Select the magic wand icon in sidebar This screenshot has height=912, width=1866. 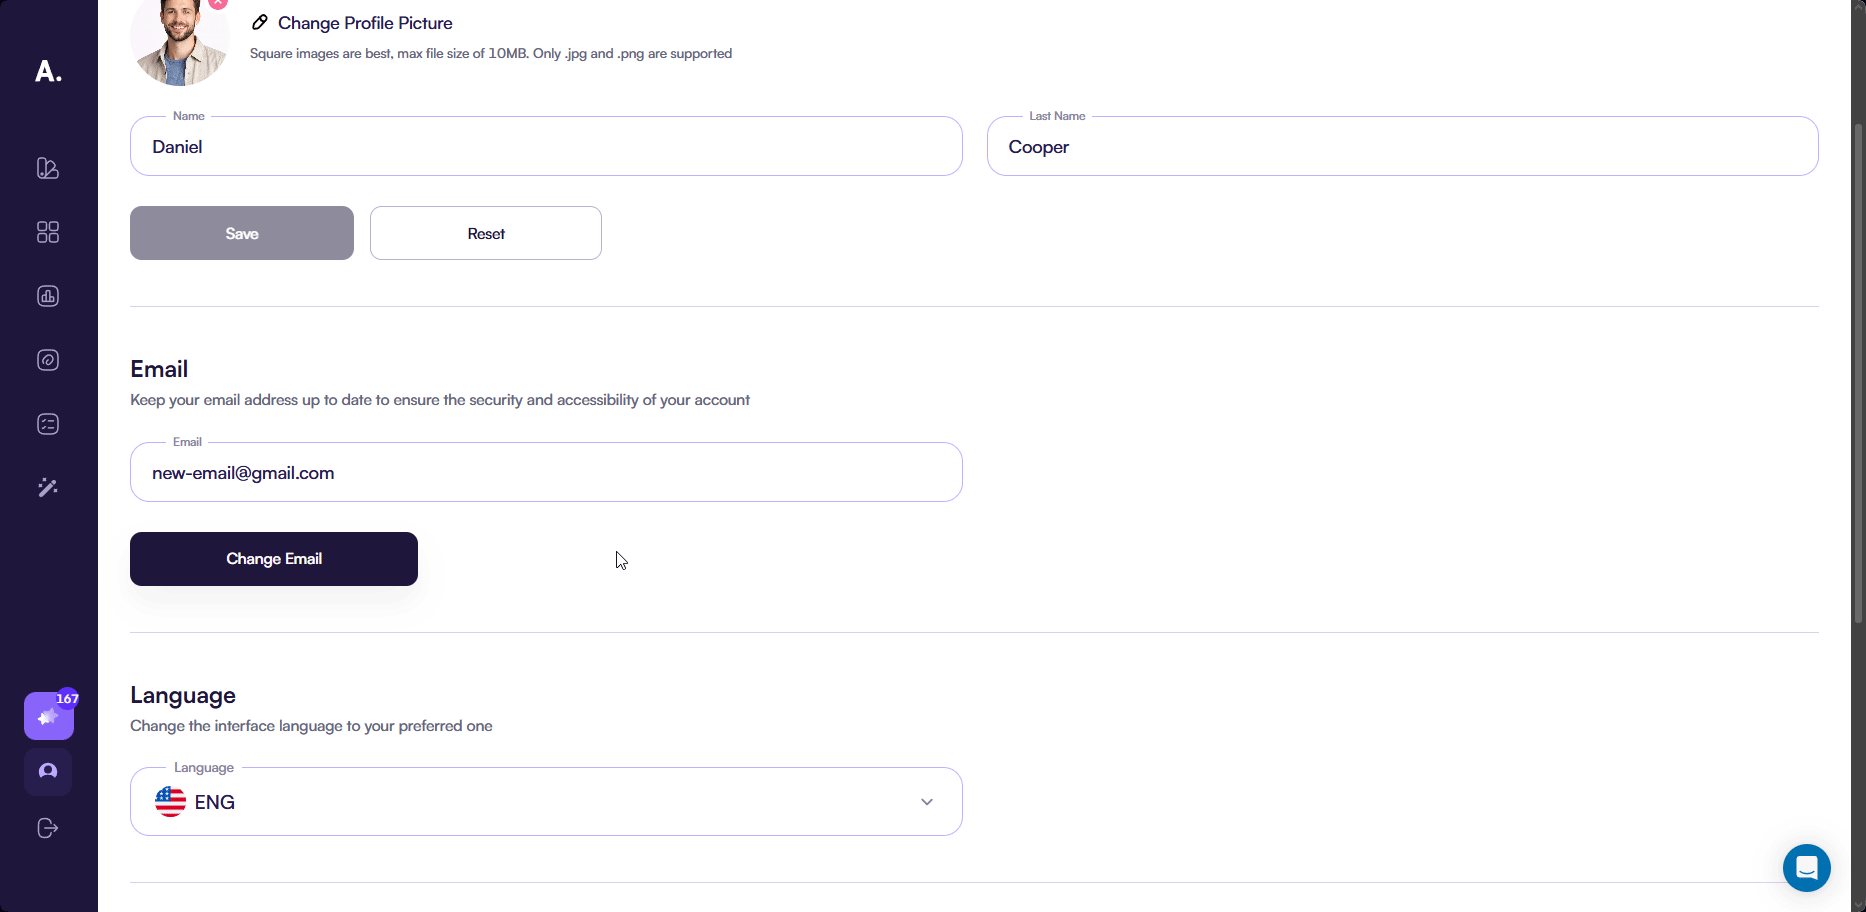(48, 488)
